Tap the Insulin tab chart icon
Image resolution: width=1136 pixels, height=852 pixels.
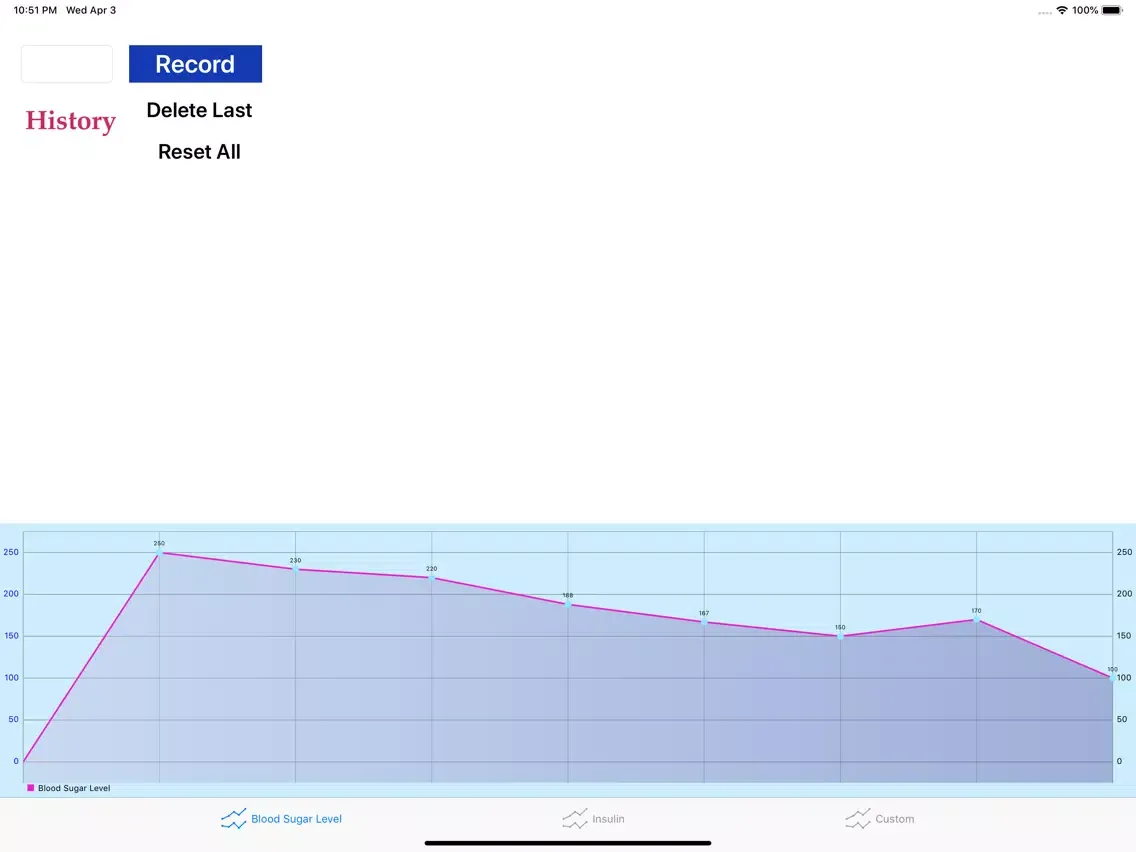click(x=575, y=819)
